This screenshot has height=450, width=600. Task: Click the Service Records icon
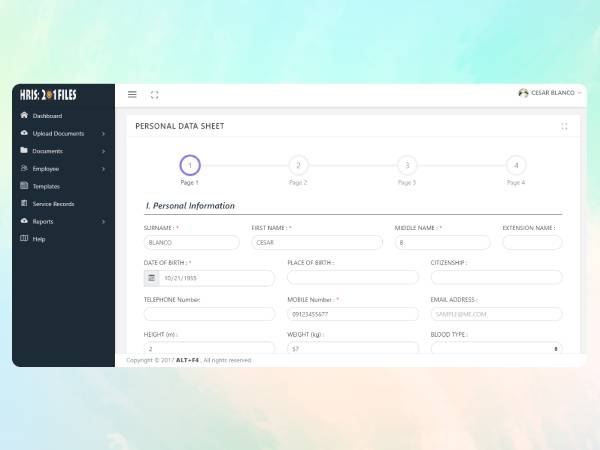(x=24, y=203)
